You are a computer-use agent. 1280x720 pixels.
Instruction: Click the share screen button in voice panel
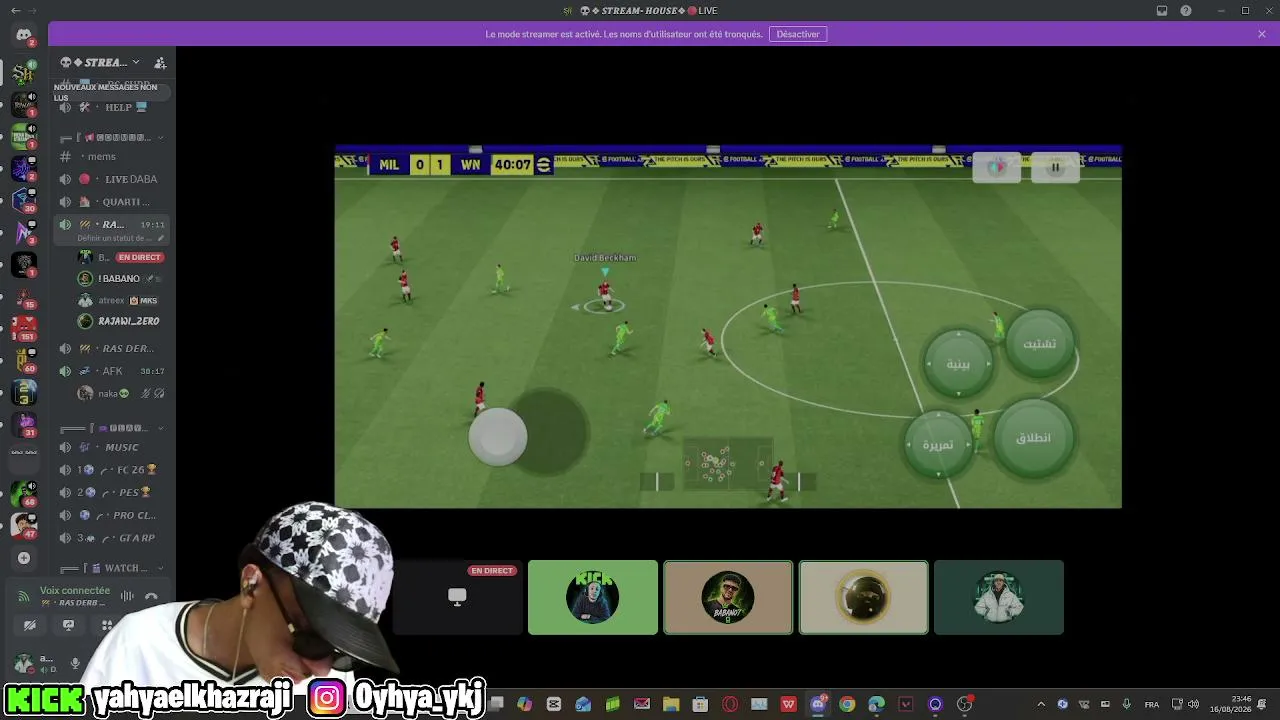pyautogui.click(x=68, y=625)
